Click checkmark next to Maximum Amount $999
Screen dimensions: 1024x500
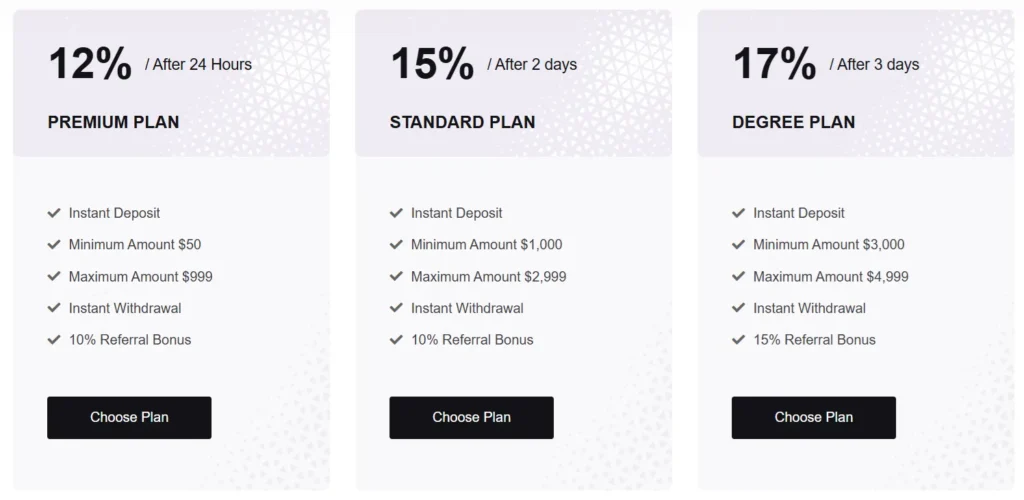54,276
